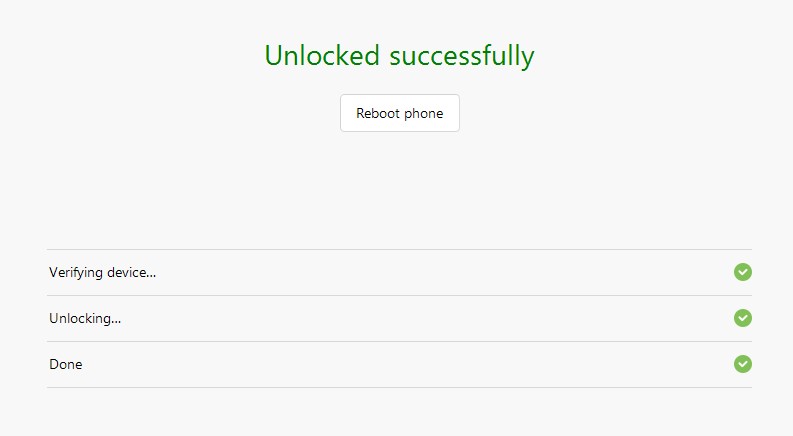Click the word "phone" on the button

[424, 114]
